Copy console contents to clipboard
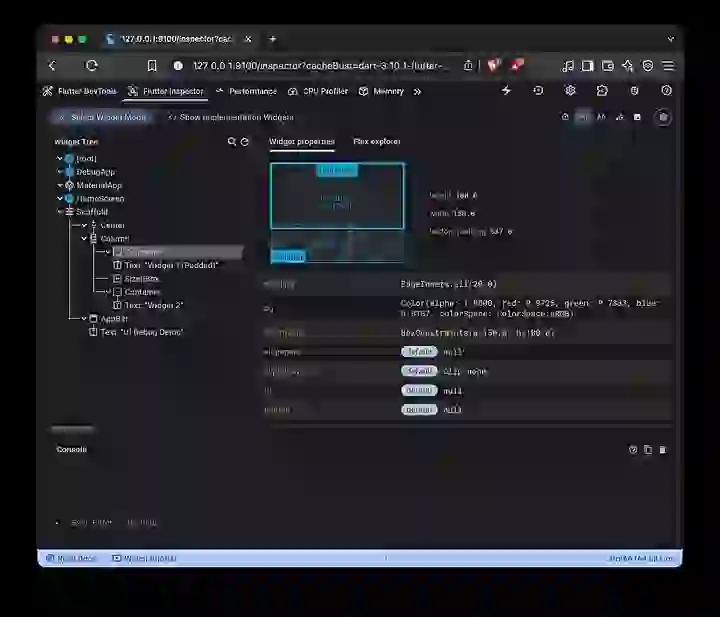Screen dimensions: 720x617 click(x=647, y=450)
